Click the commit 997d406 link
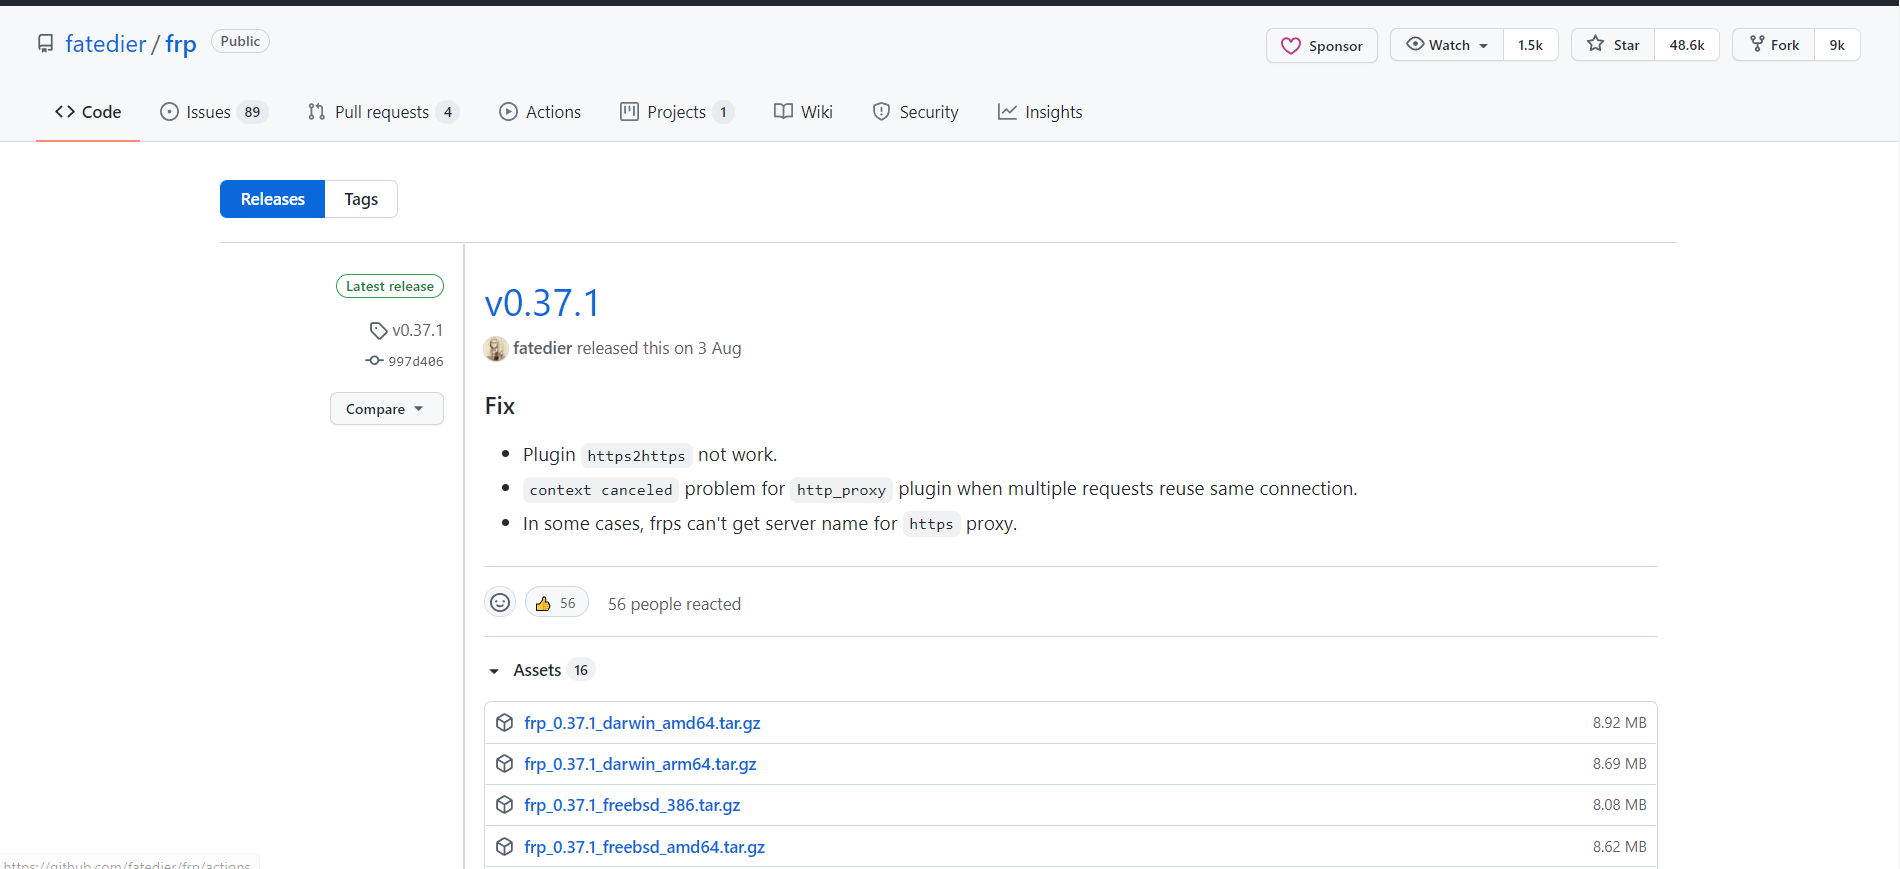1900x869 pixels. pyautogui.click(x=415, y=361)
